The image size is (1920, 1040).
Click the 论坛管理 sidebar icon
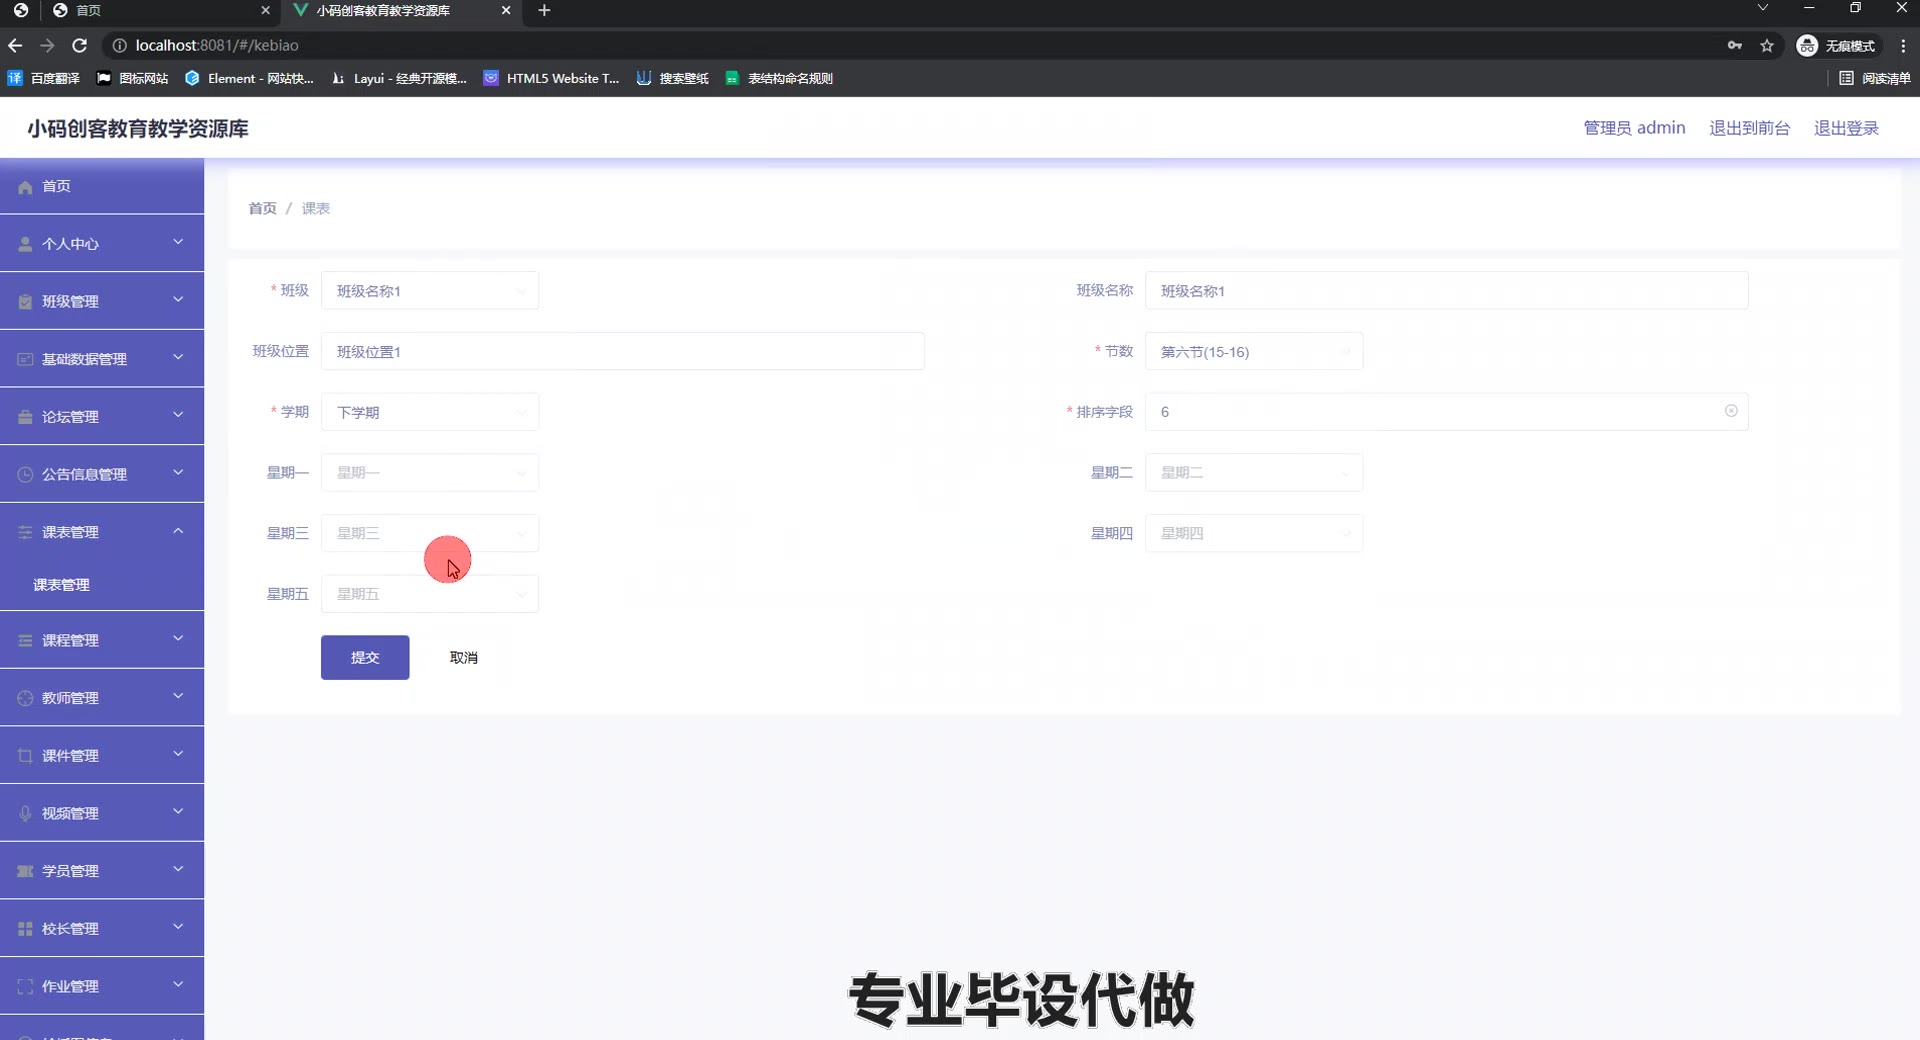click(x=25, y=417)
